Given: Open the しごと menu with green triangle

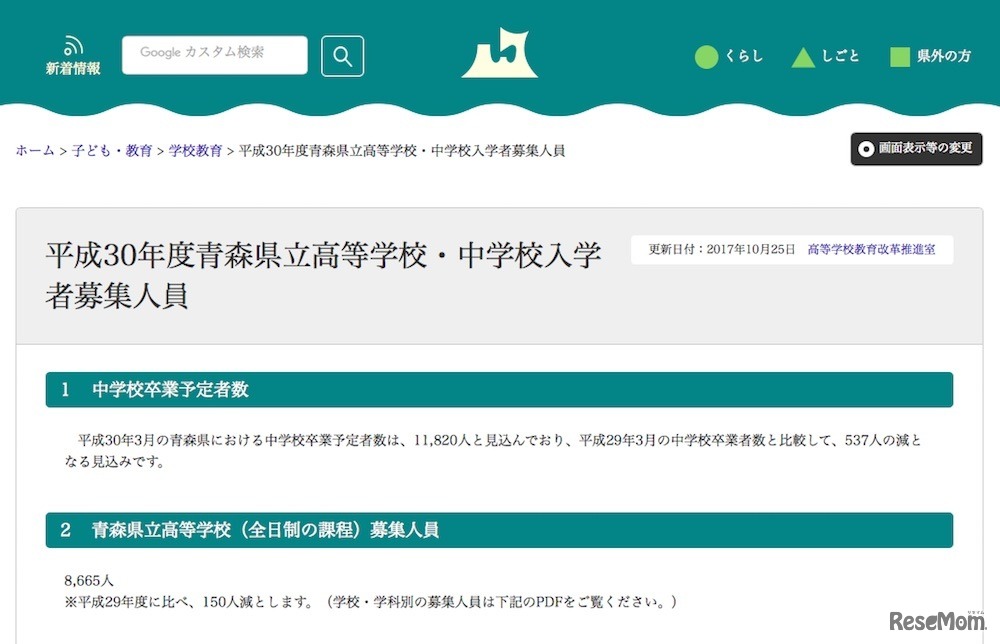Looking at the screenshot, I should point(825,57).
